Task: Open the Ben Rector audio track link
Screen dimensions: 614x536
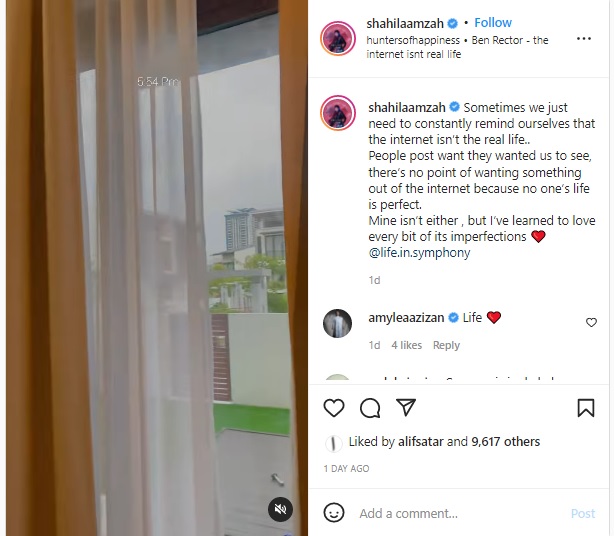Action: [457, 47]
